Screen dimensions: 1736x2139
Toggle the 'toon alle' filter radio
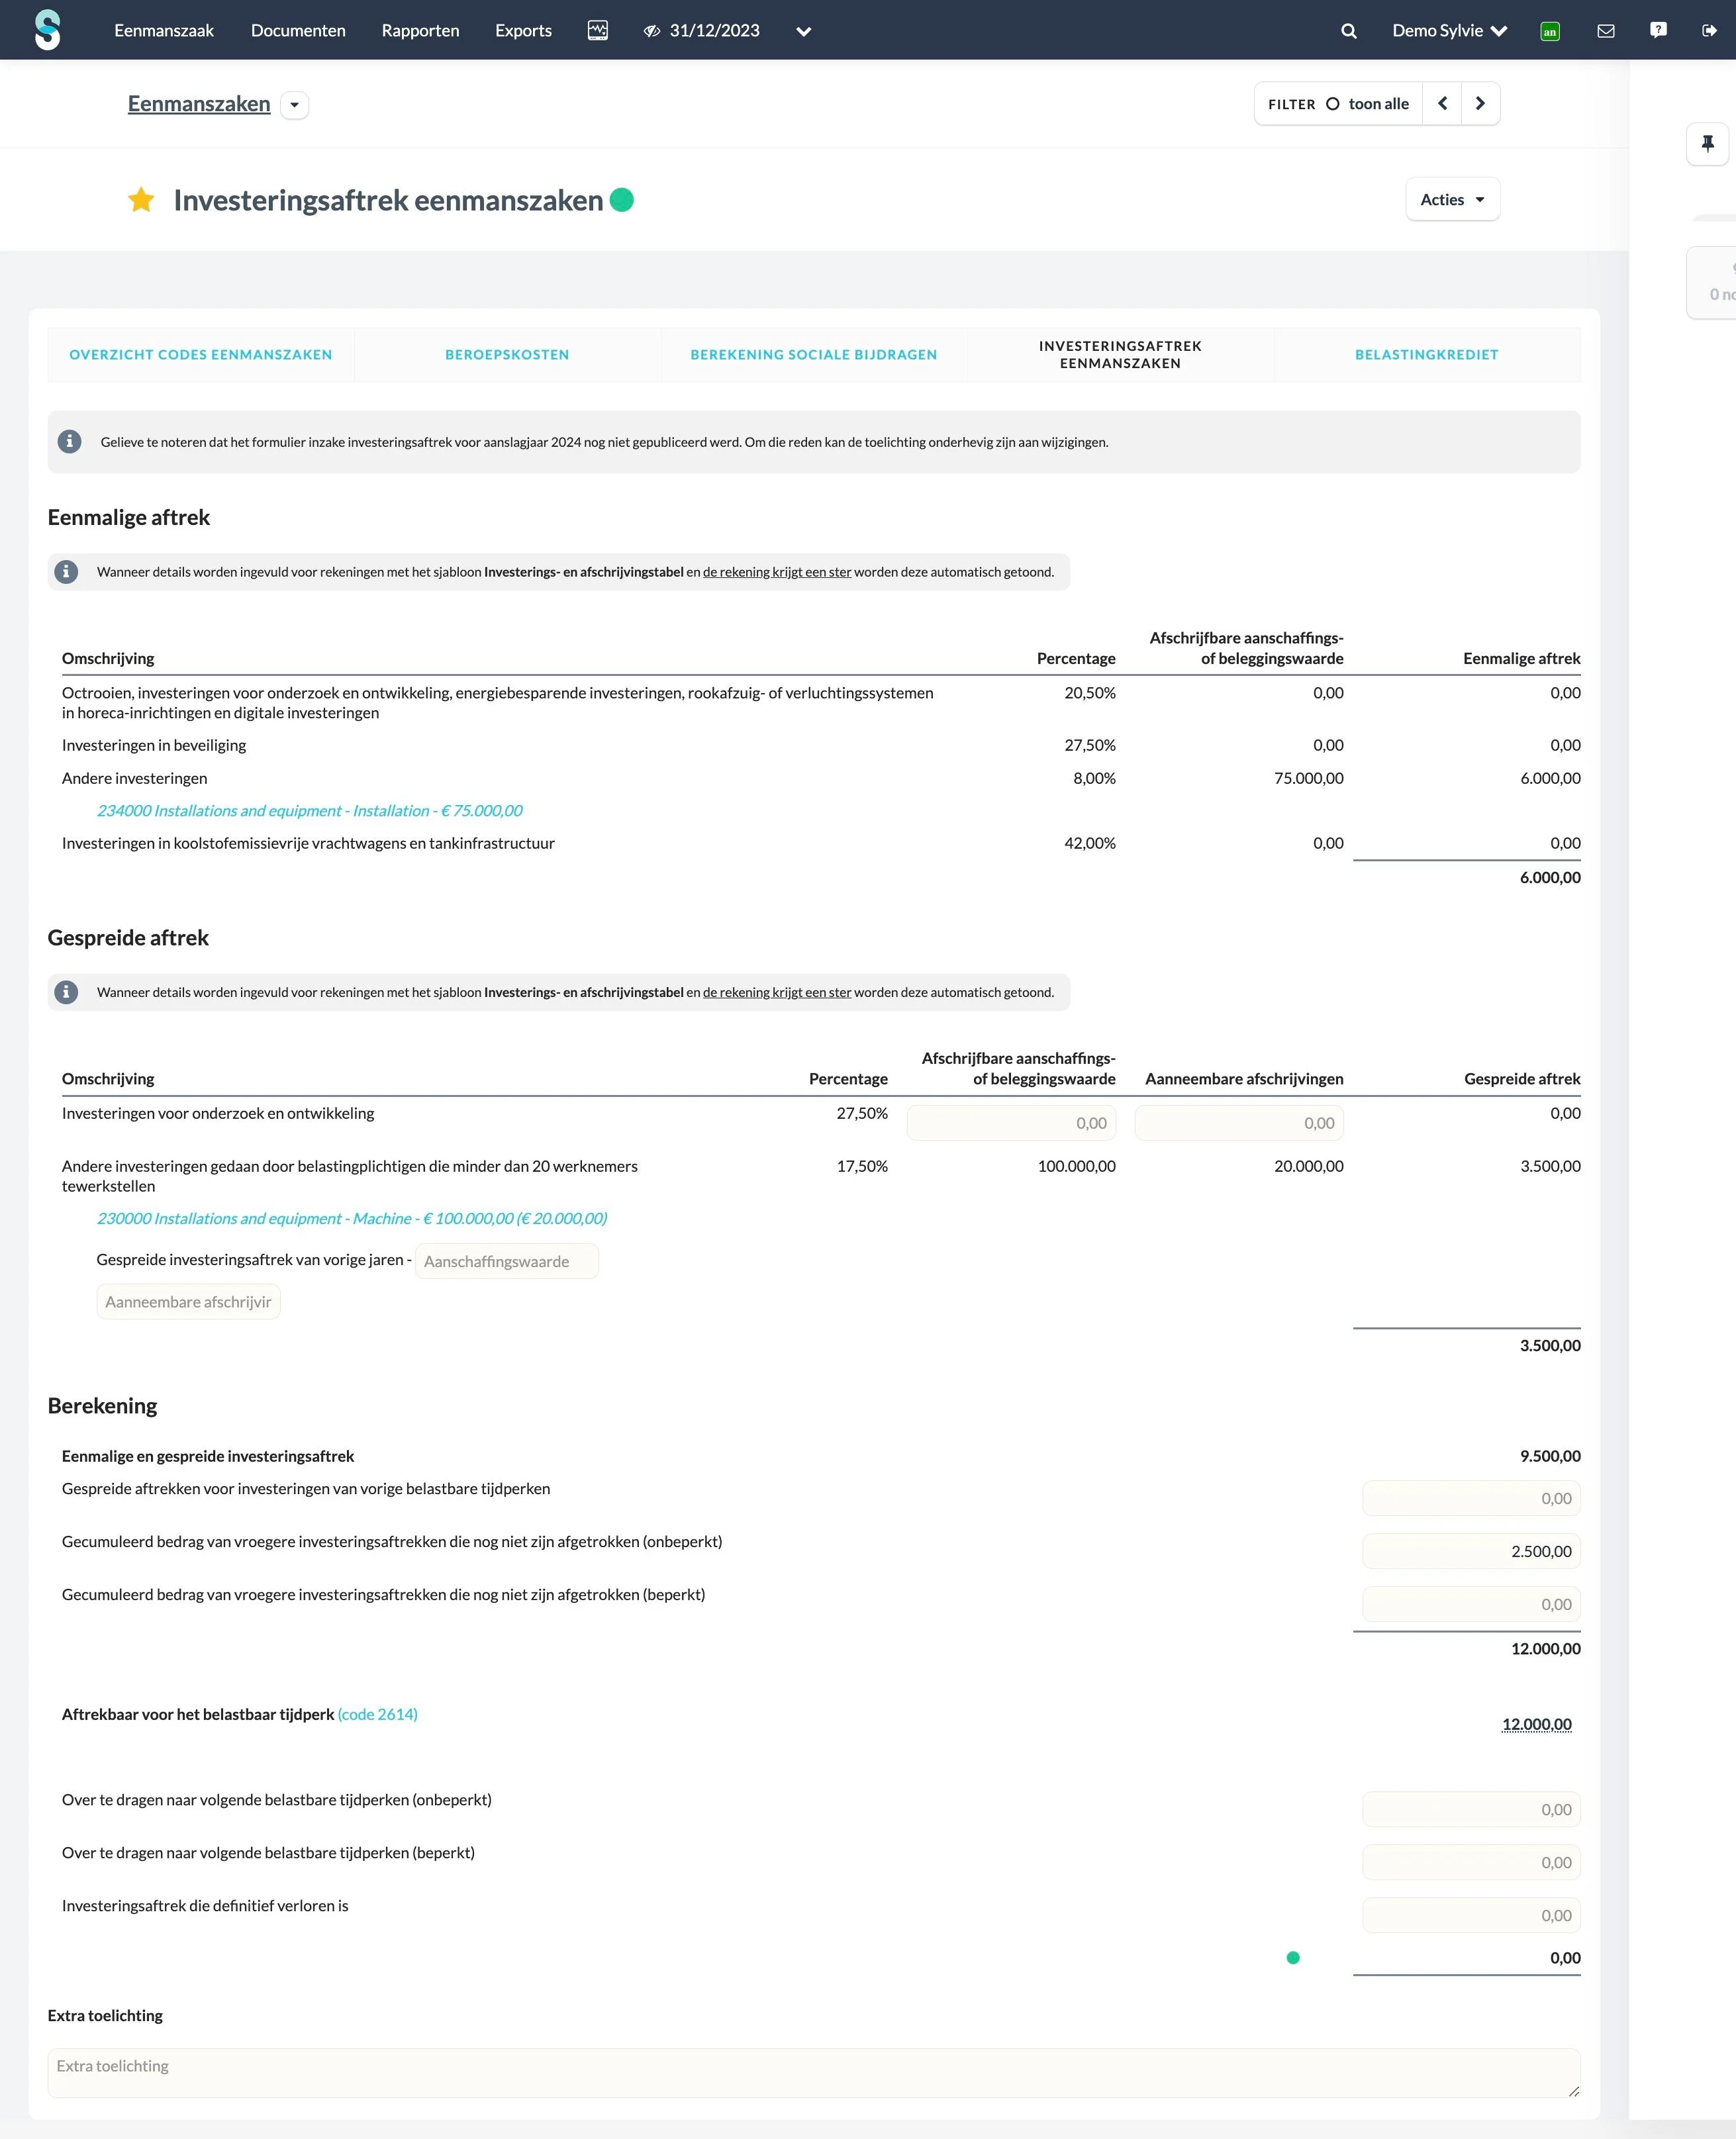[1332, 104]
